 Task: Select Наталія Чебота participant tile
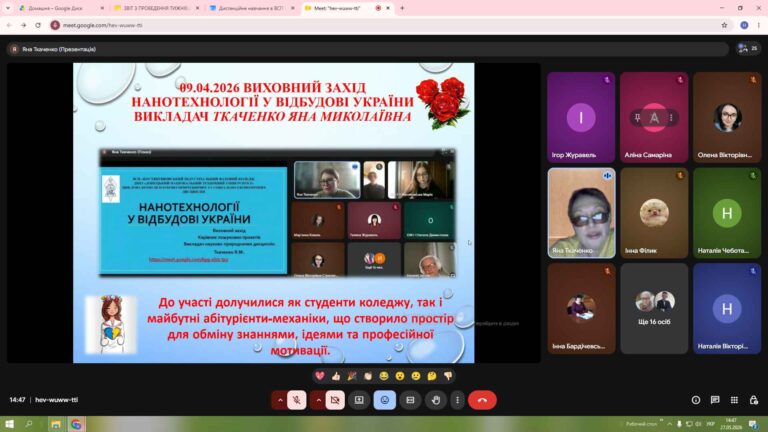pyautogui.click(x=727, y=213)
